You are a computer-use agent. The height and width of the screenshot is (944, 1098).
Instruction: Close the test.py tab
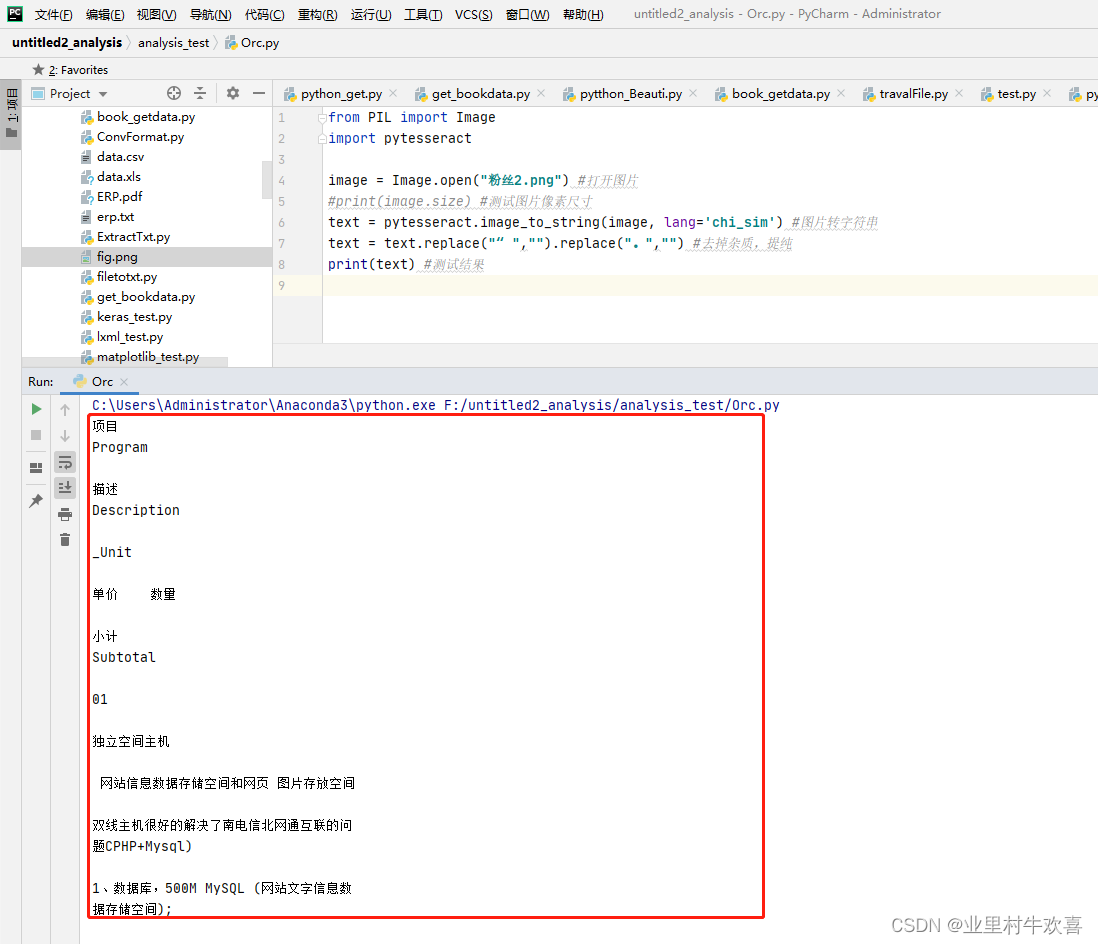[1048, 93]
